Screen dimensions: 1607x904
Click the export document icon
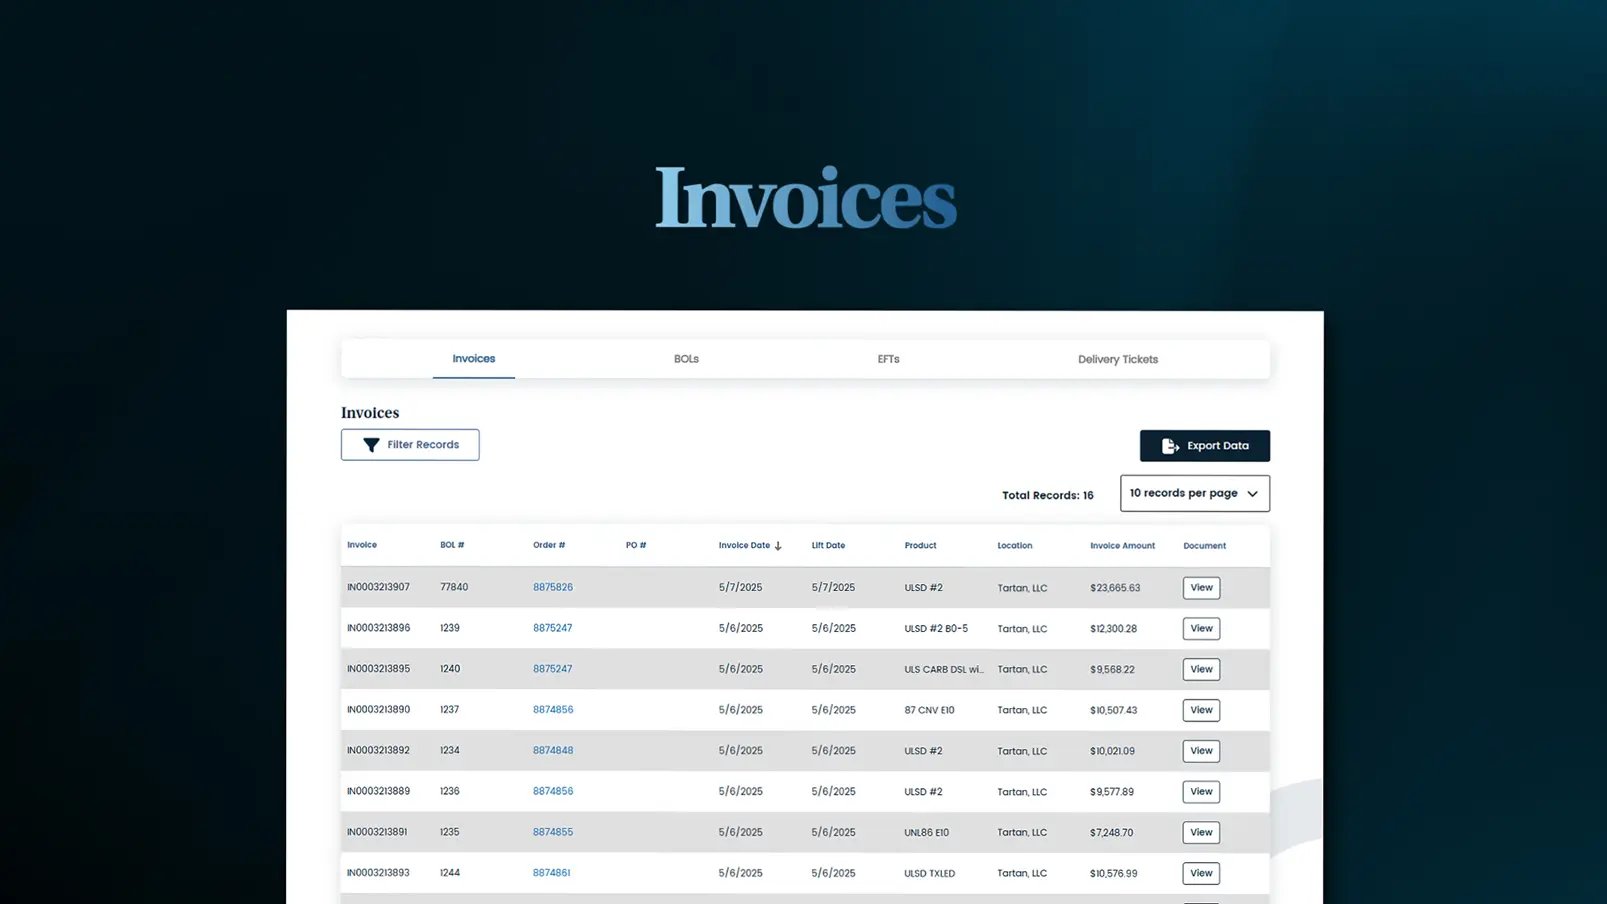coord(1168,446)
